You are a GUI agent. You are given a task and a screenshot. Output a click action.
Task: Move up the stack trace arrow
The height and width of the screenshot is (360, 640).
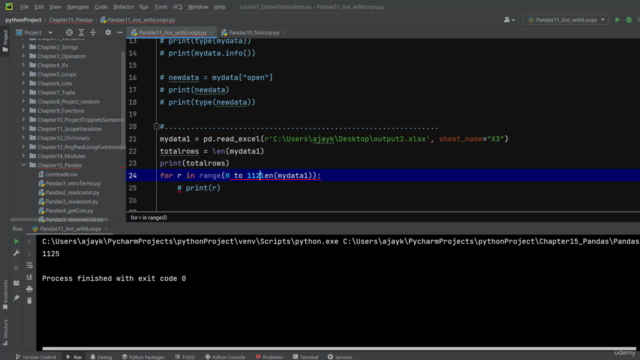point(29,241)
